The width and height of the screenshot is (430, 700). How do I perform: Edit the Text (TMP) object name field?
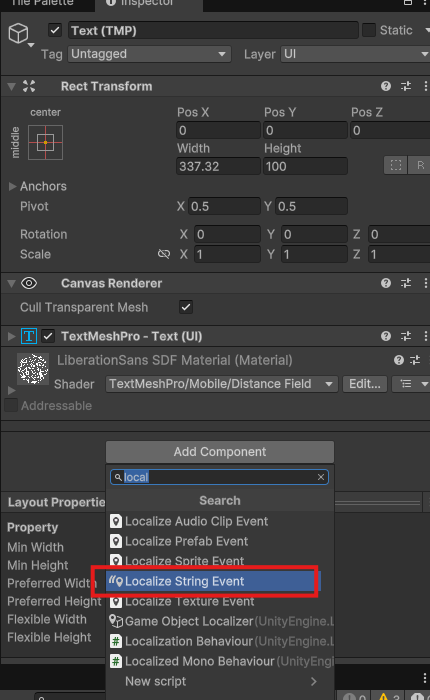click(213, 30)
